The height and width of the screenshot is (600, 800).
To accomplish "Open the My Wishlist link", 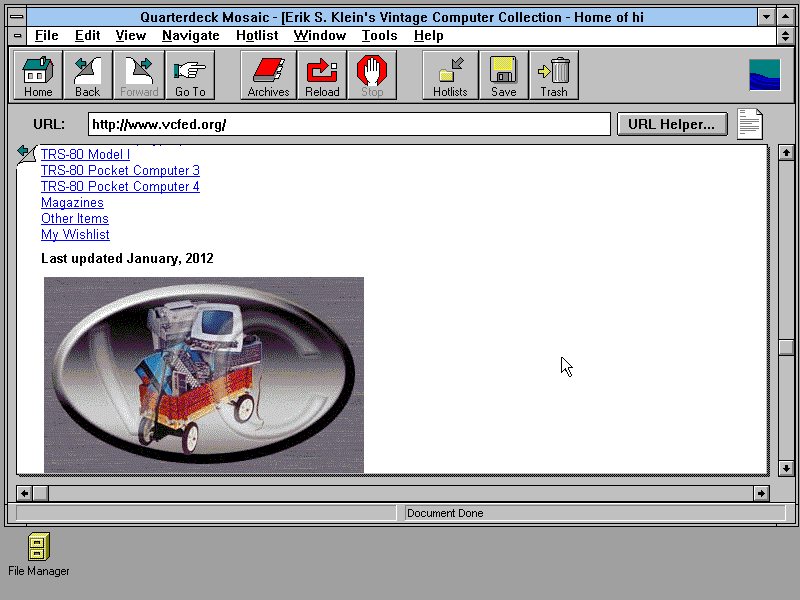I will (x=76, y=234).
